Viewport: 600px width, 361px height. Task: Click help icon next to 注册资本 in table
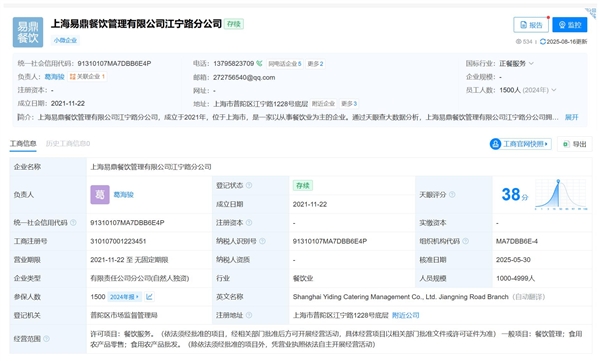tap(249, 222)
